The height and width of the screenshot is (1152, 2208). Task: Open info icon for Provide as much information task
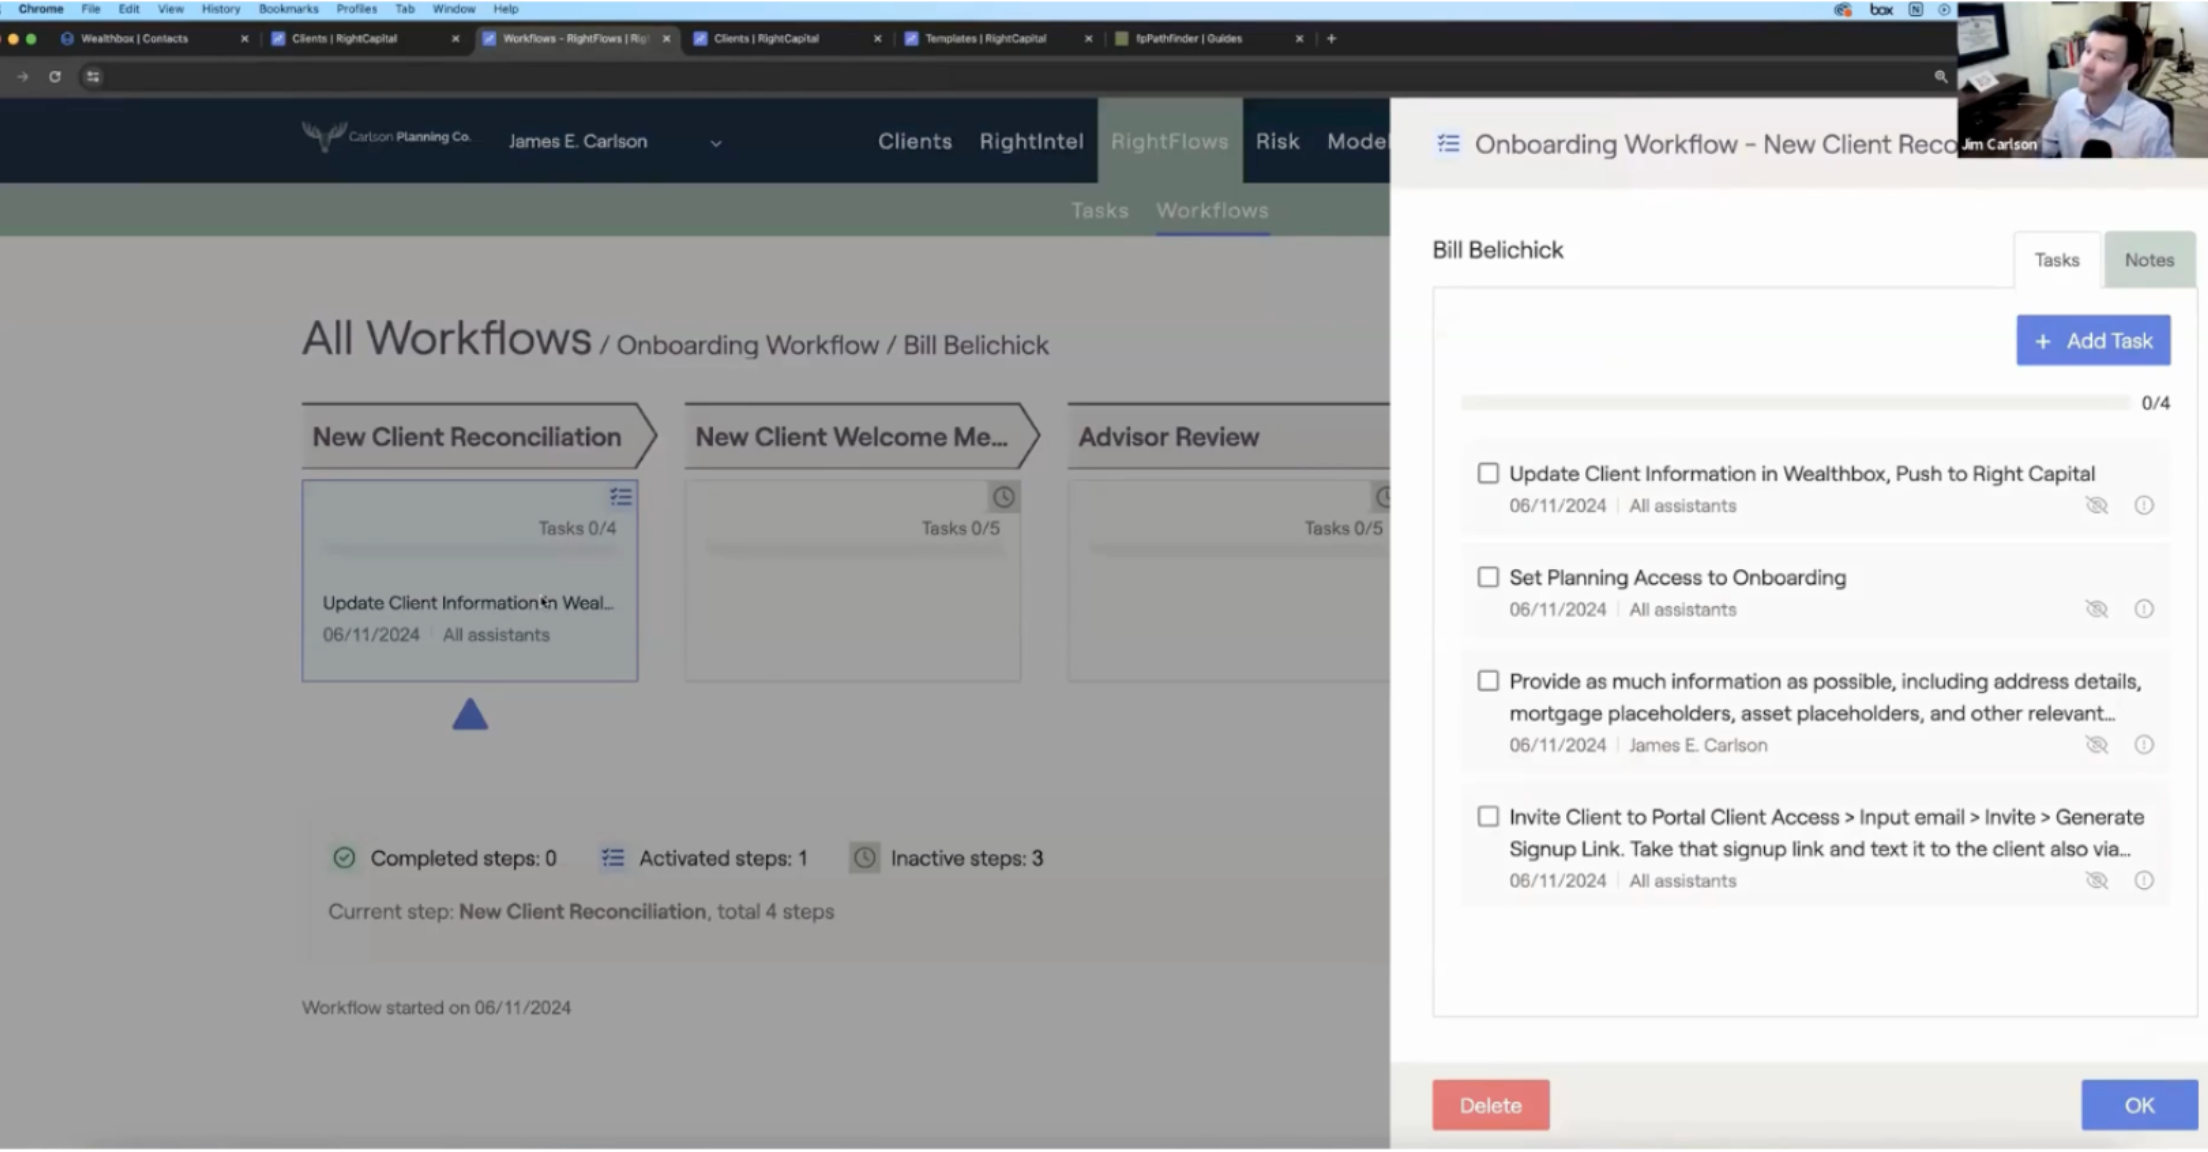click(x=2144, y=745)
